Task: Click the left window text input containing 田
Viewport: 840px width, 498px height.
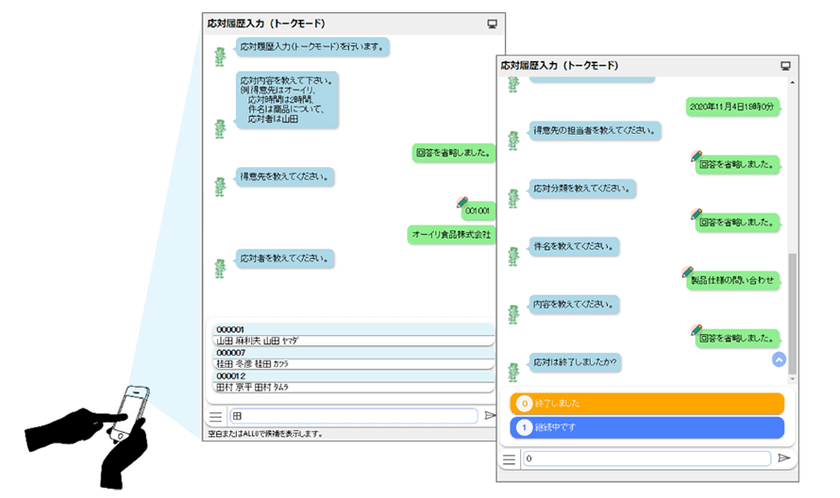Action: 354,416
